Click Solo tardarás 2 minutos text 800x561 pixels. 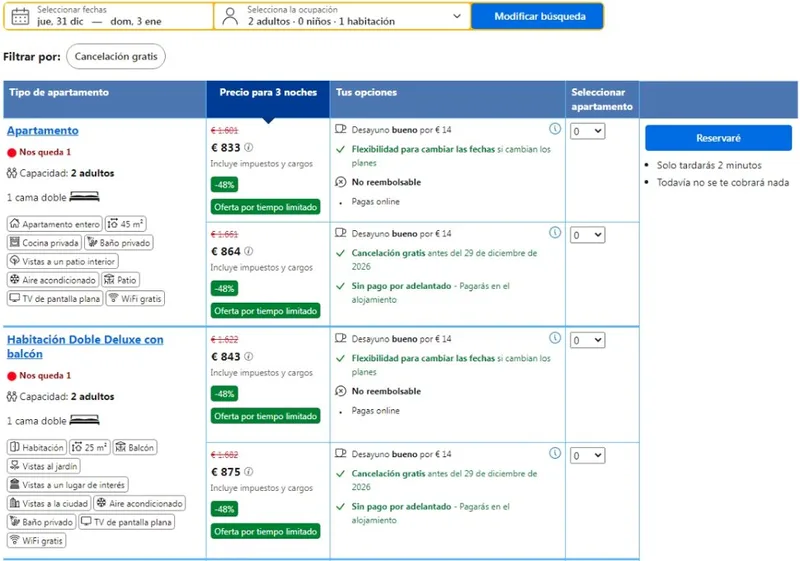click(709, 165)
